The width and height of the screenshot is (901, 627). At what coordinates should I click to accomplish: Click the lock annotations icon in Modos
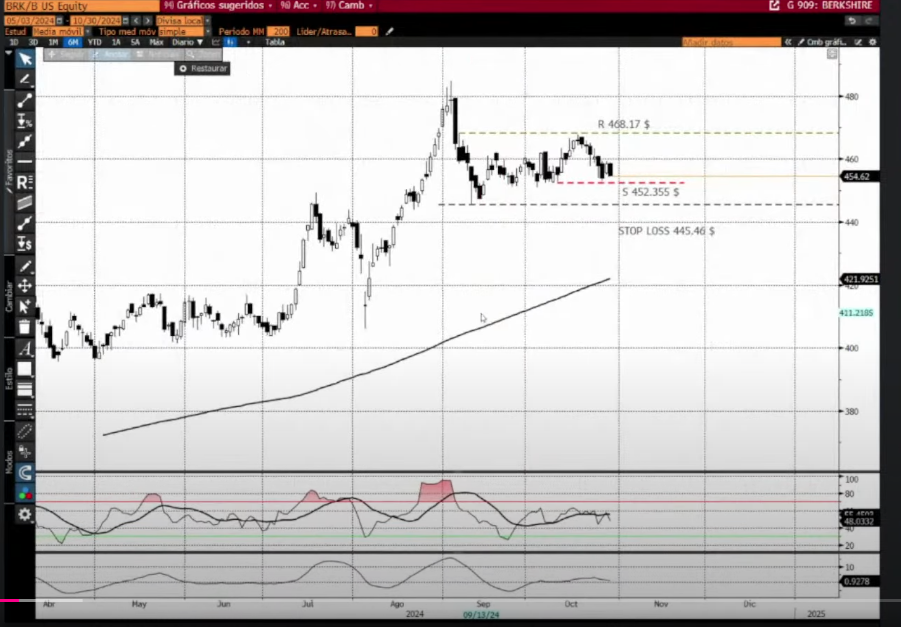(x=25, y=452)
